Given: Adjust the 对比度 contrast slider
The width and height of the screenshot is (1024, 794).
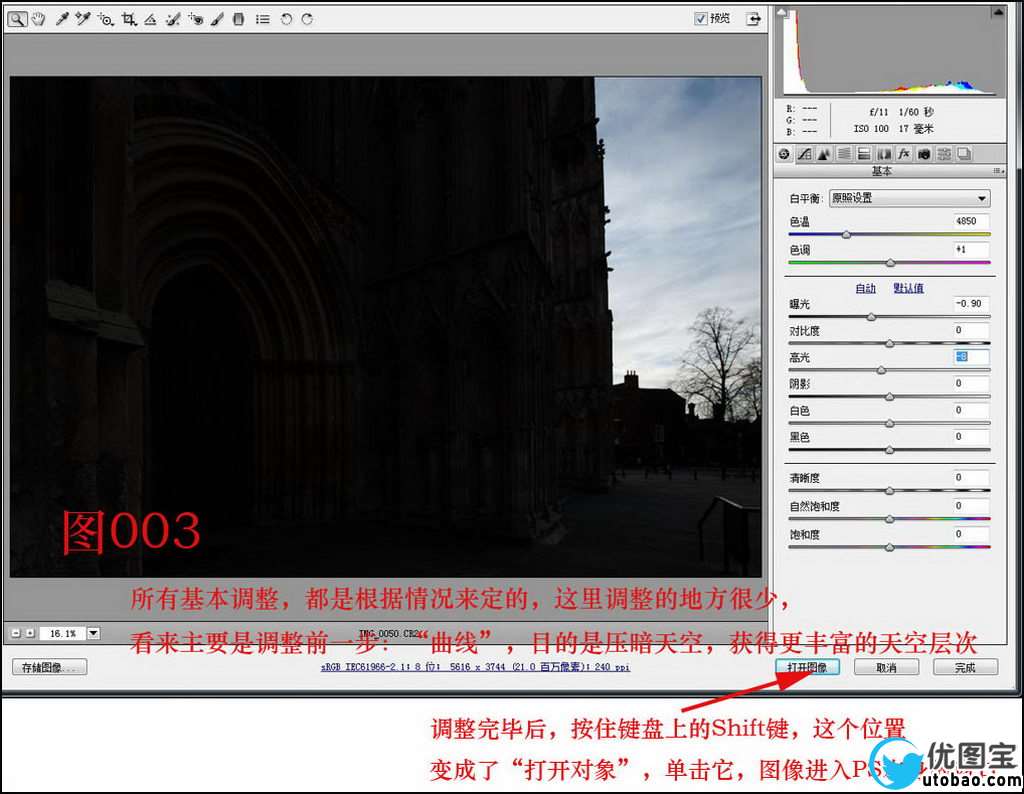Looking at the screenshot, I should click(x=889, y=343).
